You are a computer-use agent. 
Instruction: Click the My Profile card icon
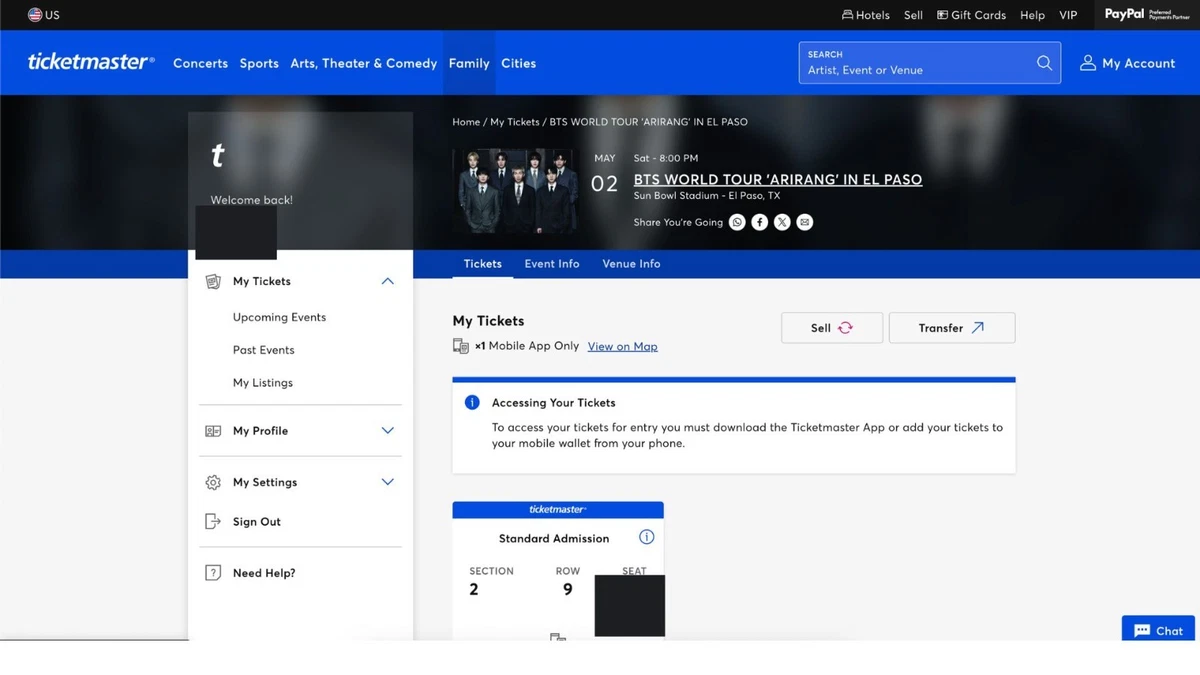coord(213,431)
